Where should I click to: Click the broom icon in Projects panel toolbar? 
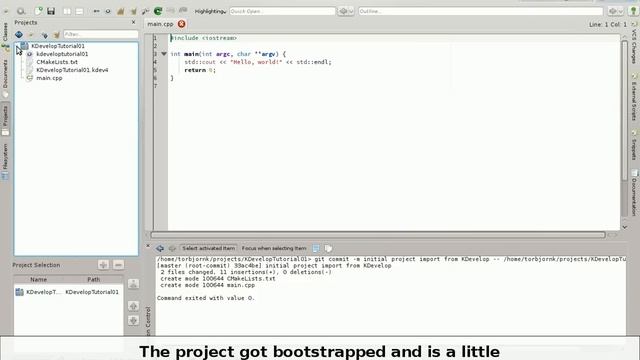pos(56,35)
